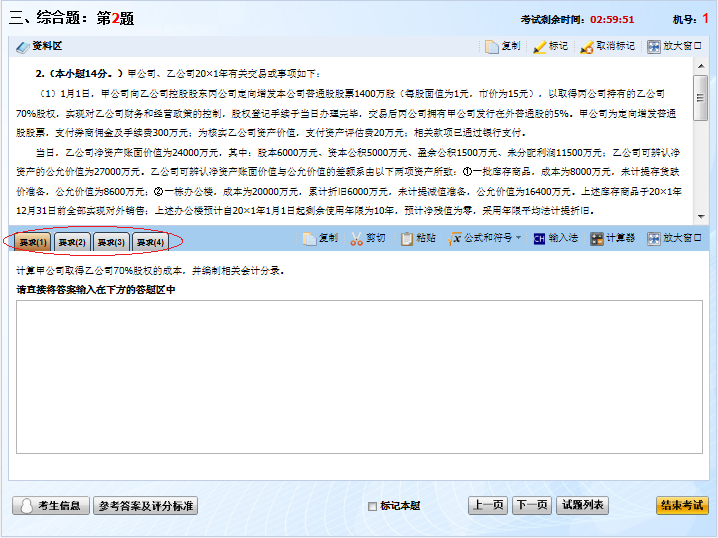Go to the next page with 下一页

531,505
